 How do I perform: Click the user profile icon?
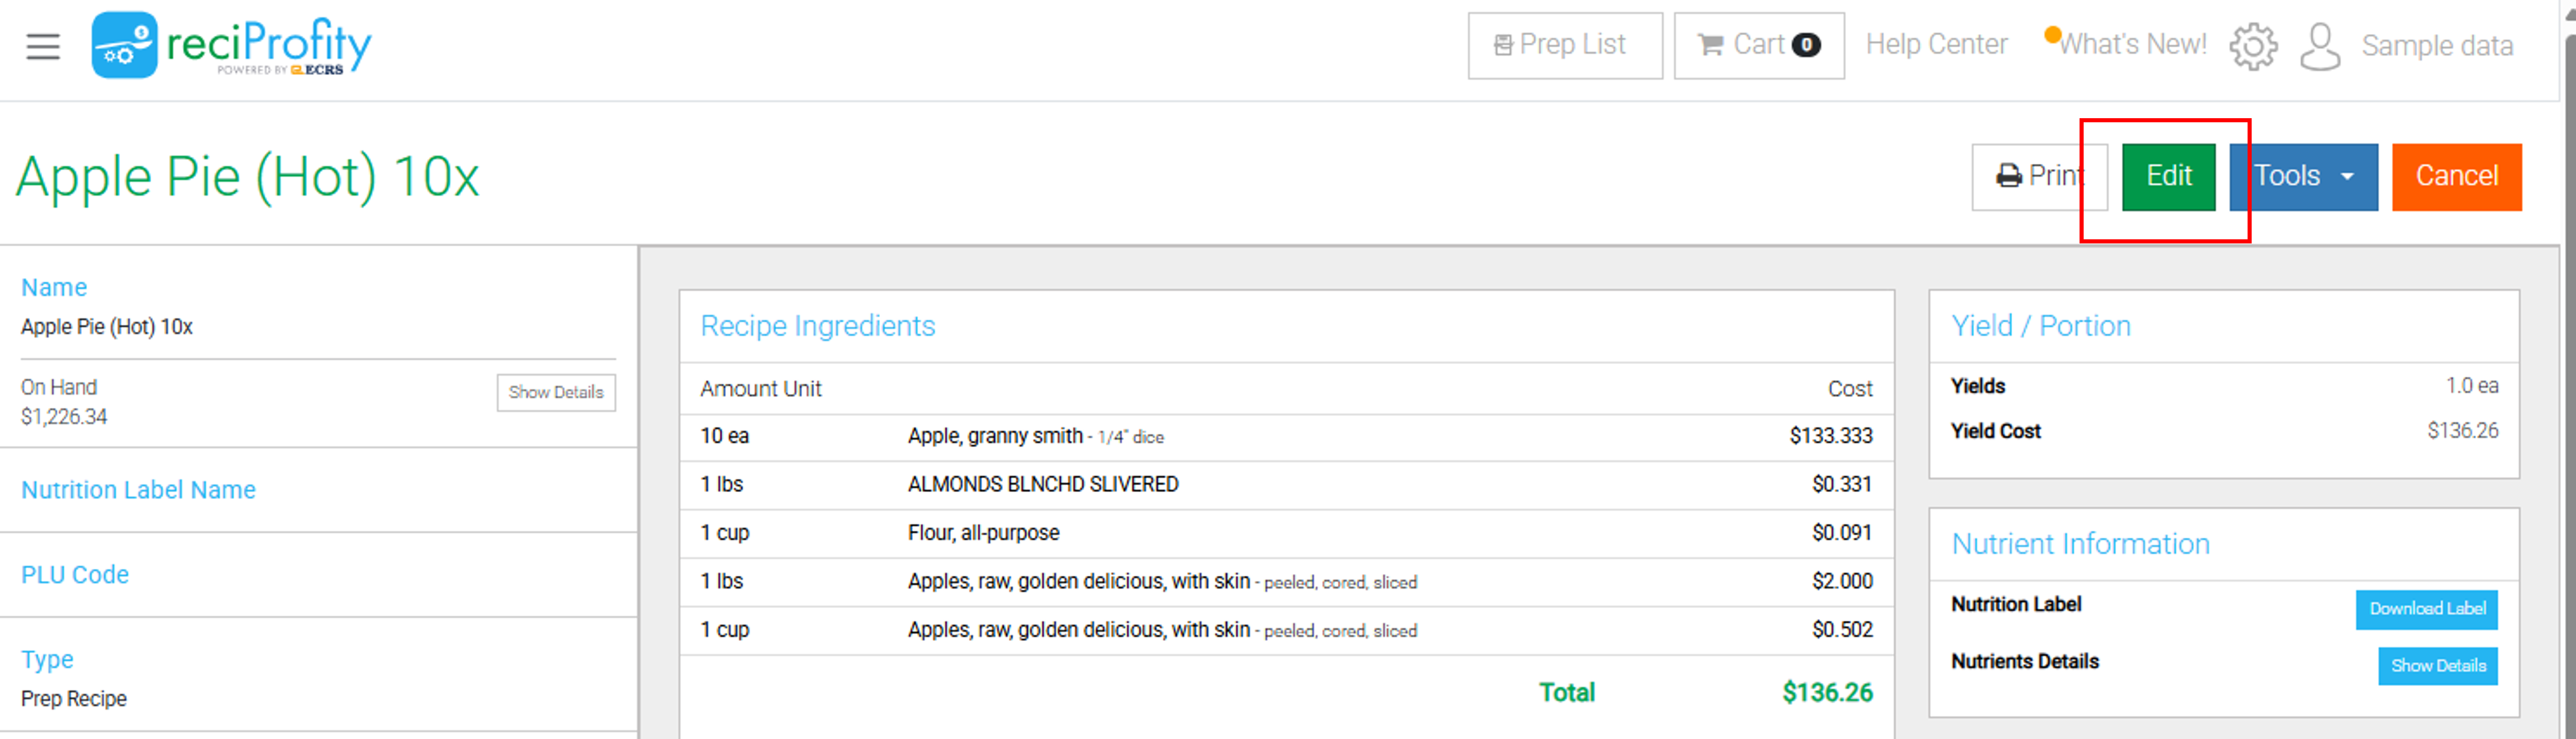(2320, 46)
